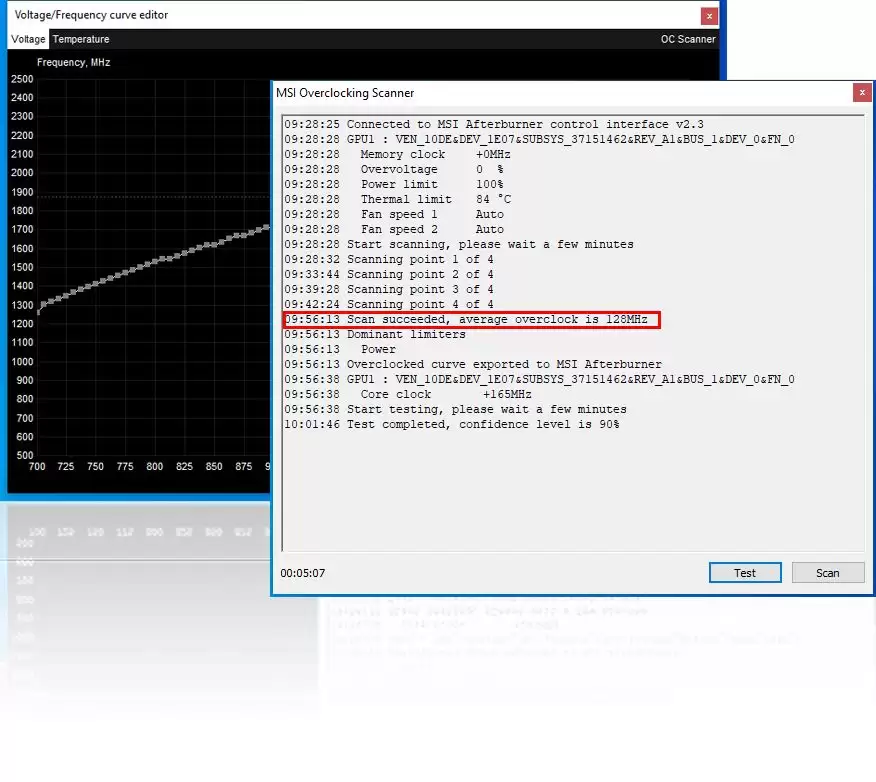Click the 'Connected to MSI Afterburner' log entry
876x782 pixels.
pos(494,125)
